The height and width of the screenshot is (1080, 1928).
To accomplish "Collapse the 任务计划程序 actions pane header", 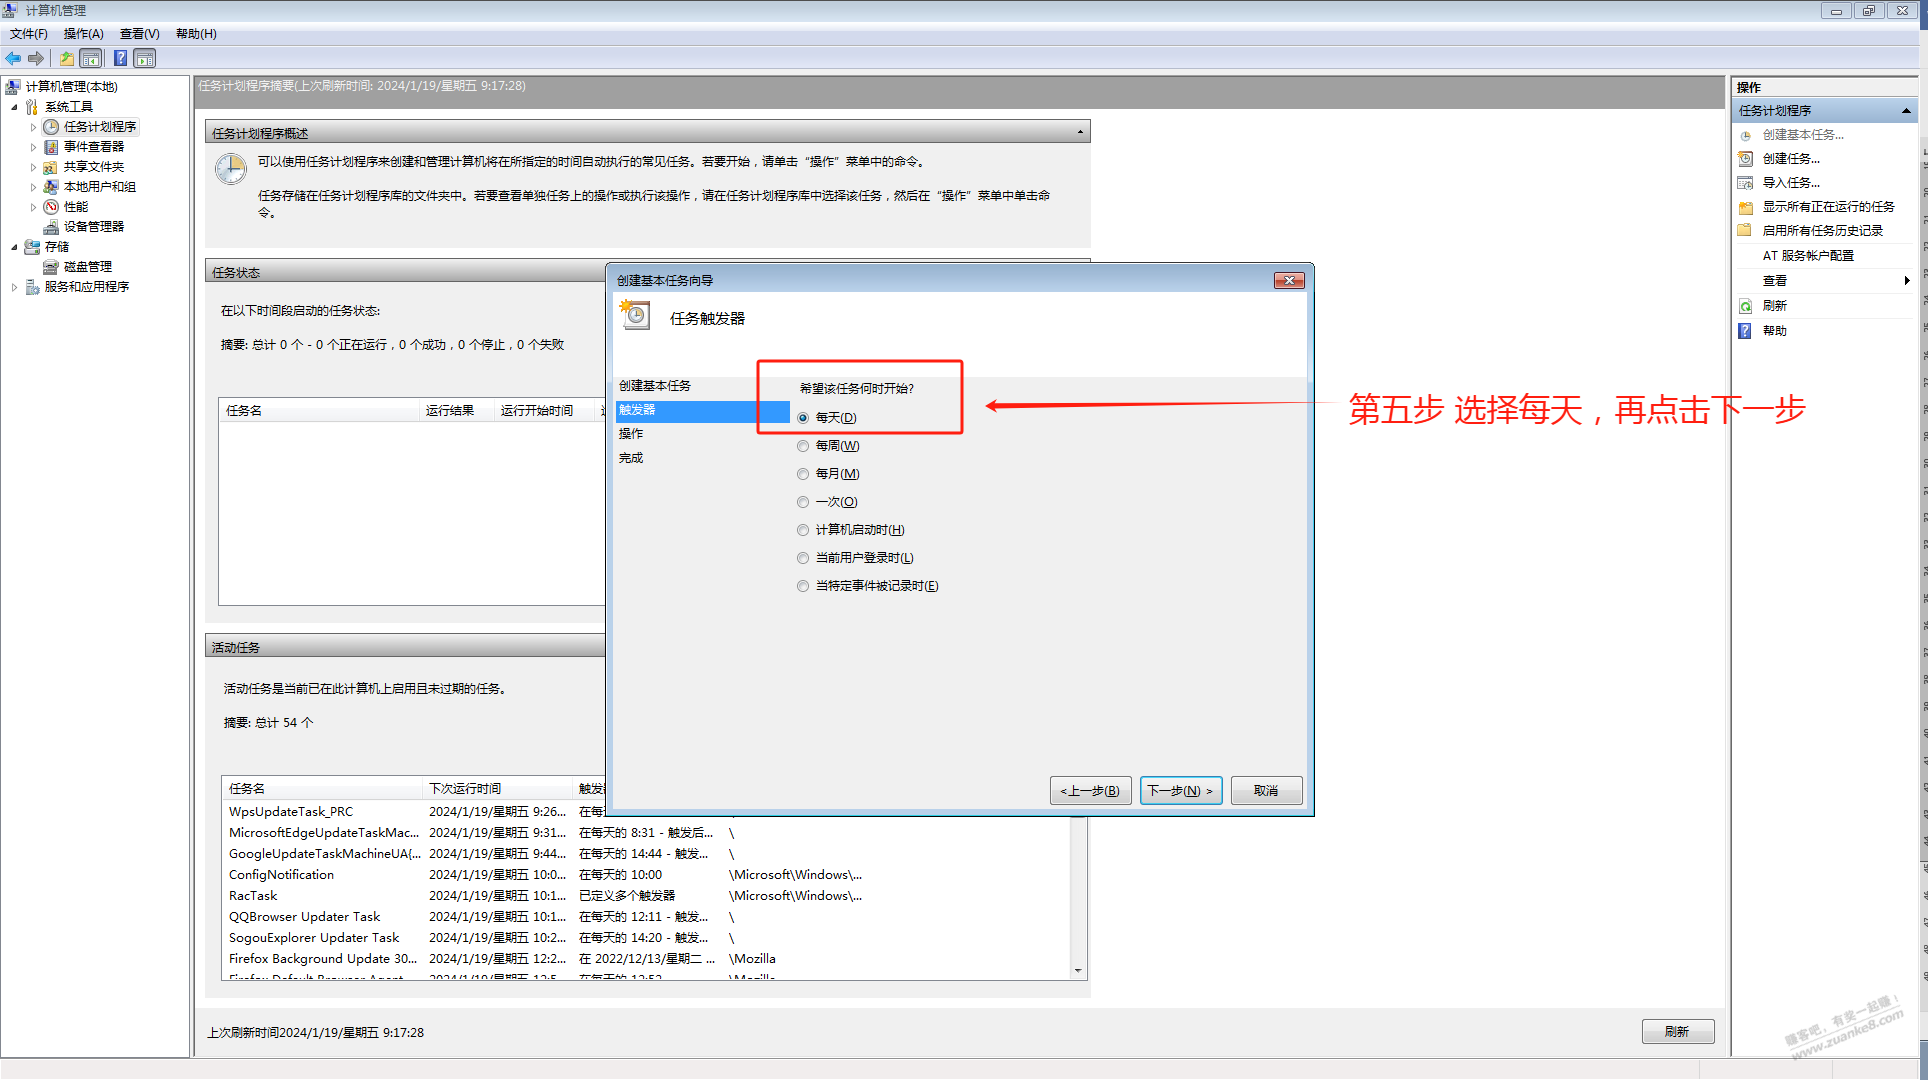I will point(1906,111).
